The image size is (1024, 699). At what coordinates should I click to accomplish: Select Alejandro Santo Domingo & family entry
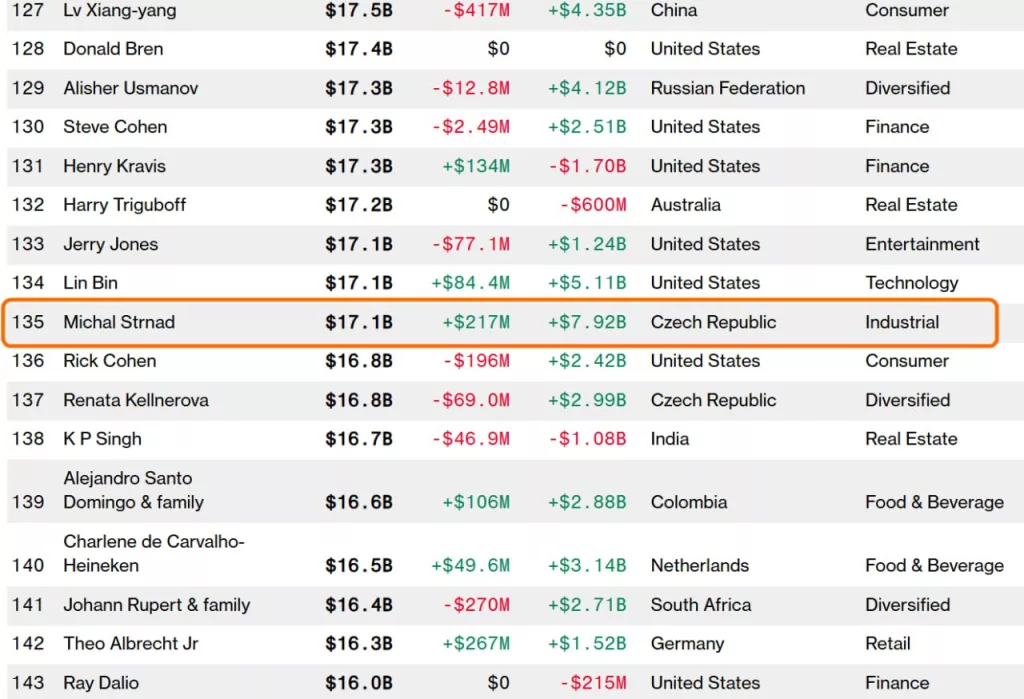(133, 490)
